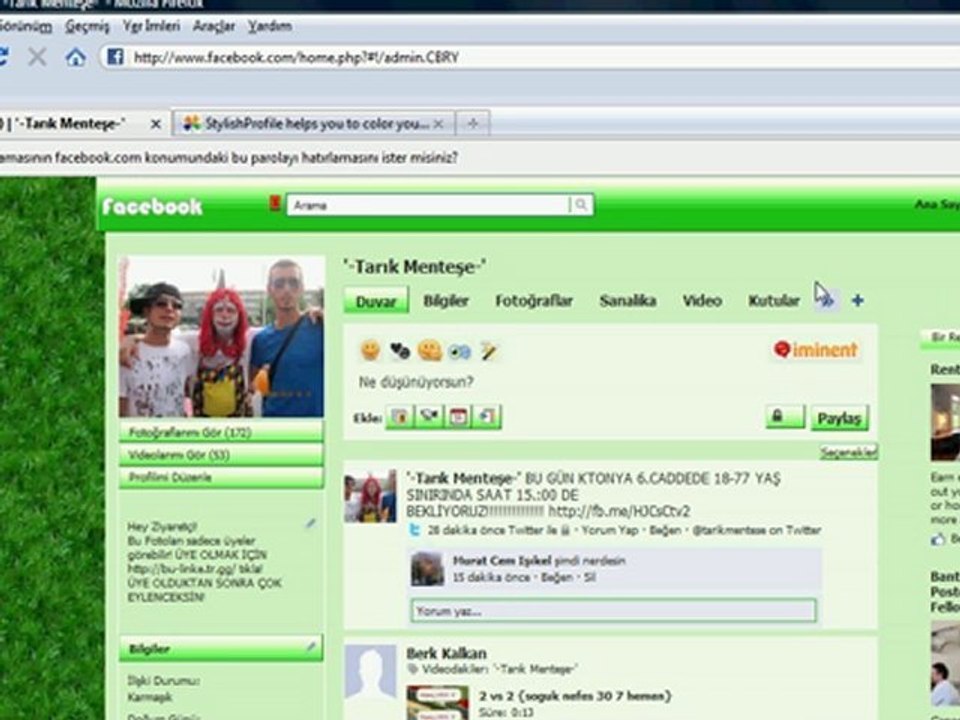
Task: Open the Yer İmleri menu
Action: coord(151,26)
